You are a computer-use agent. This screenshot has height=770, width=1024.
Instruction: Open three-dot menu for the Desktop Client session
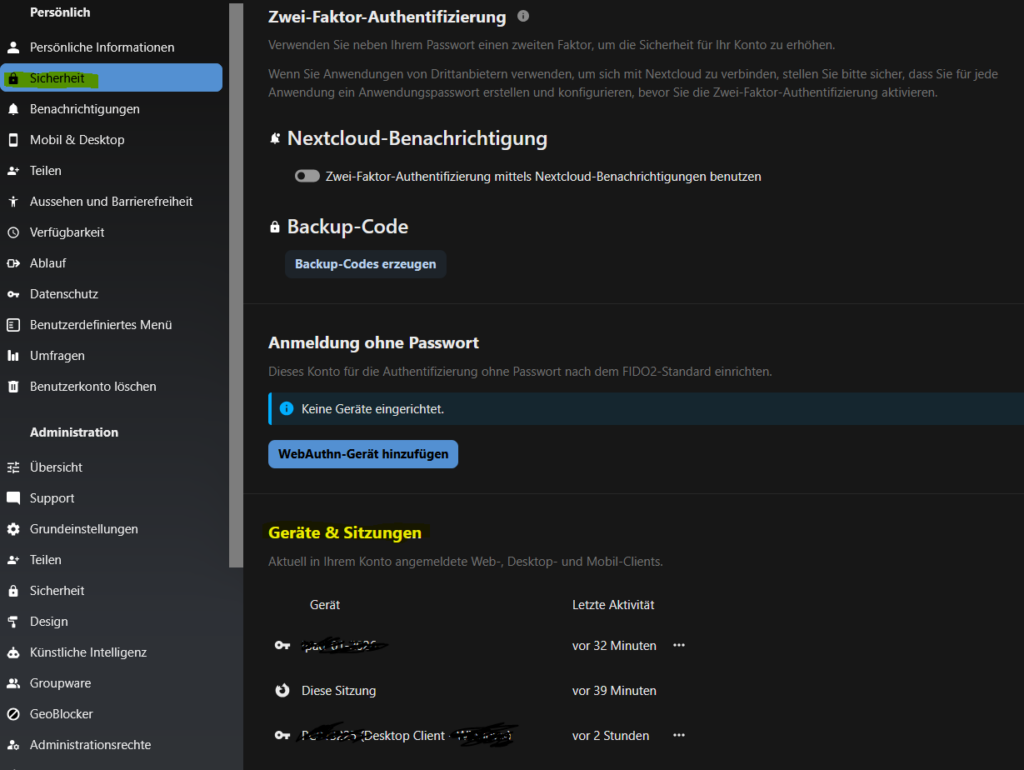(679, 736)
